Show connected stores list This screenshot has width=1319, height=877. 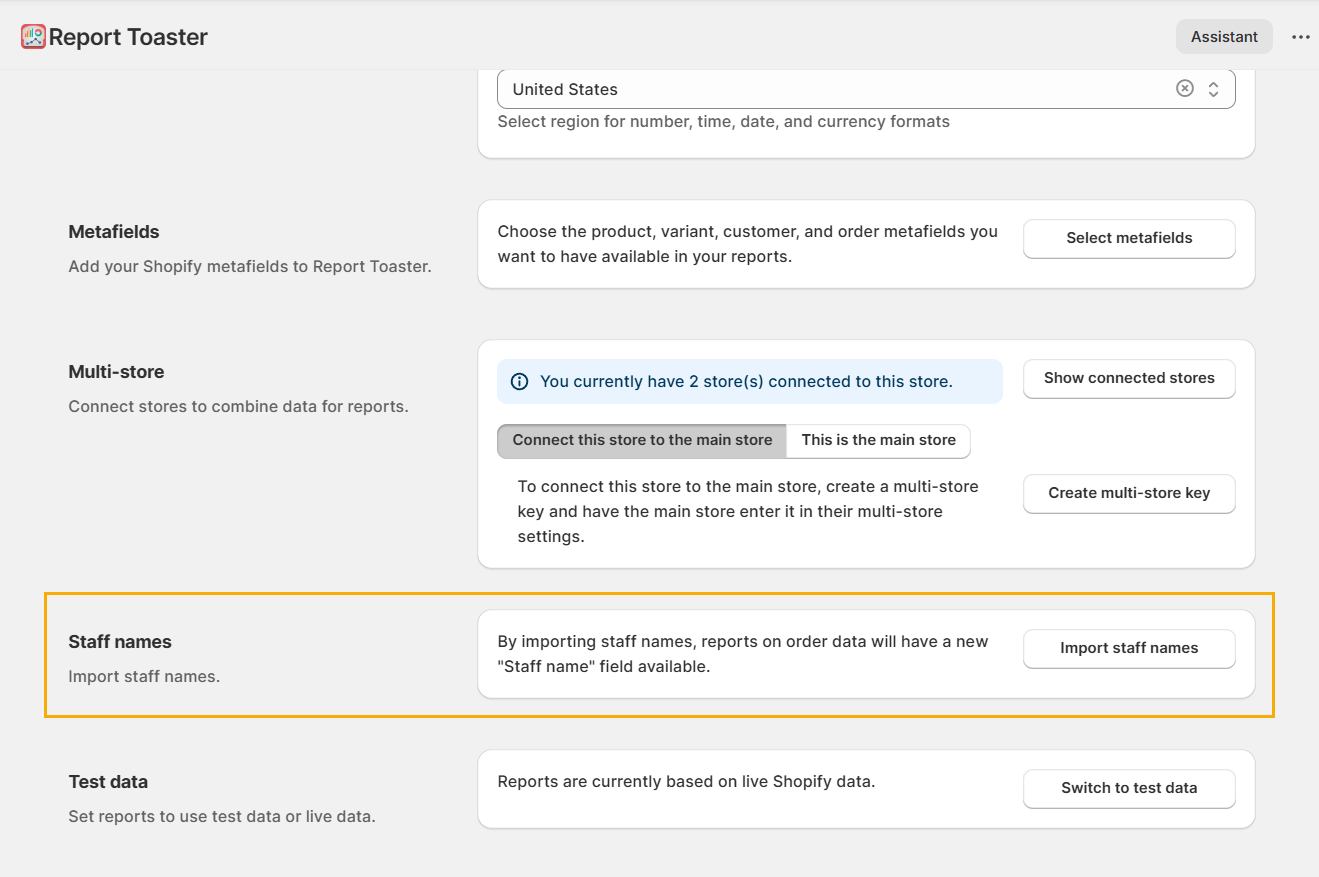click(x=1128, y=378)
